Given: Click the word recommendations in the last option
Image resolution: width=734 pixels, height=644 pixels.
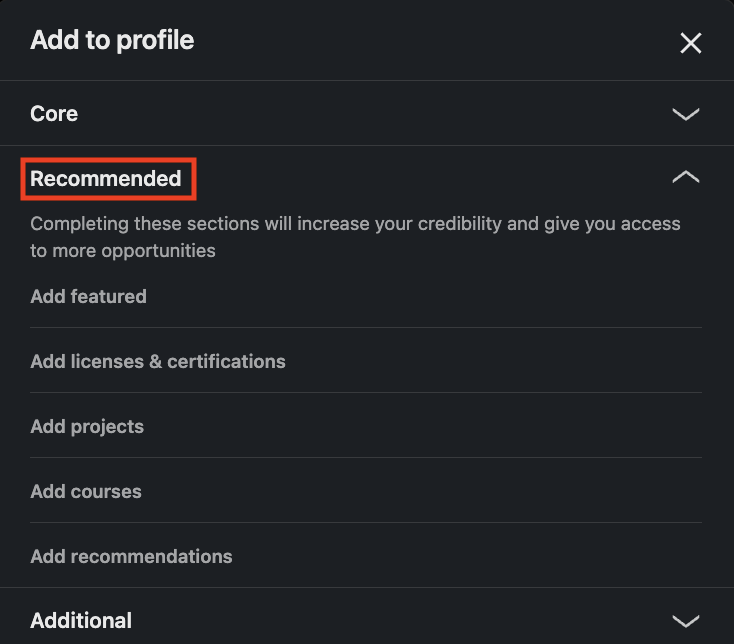Looking at the screenshot, I should pos(151,556).
